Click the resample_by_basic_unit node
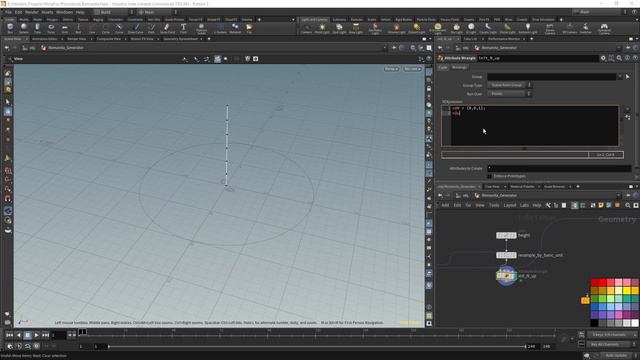The height and width of the screenshot is (360, 640). pyautogui.click(x=506, y=255)
